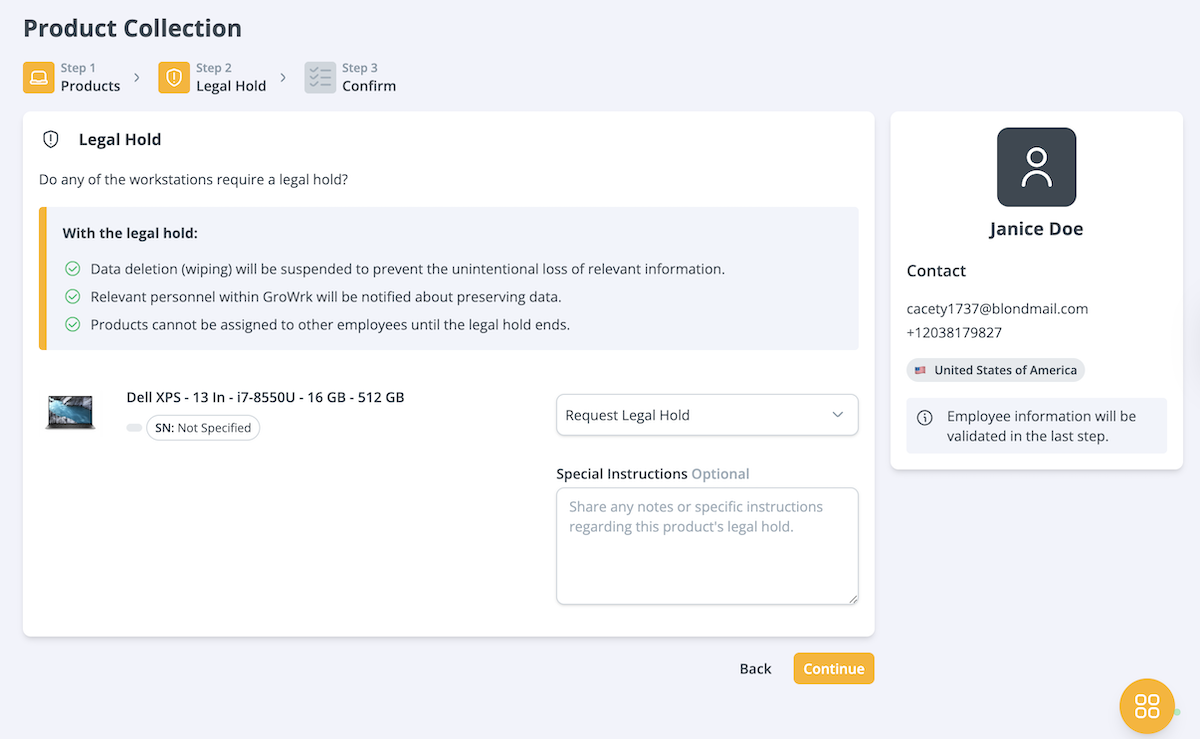Click the Step 2 Legal Hold shield icon

[x=174, y=78]
